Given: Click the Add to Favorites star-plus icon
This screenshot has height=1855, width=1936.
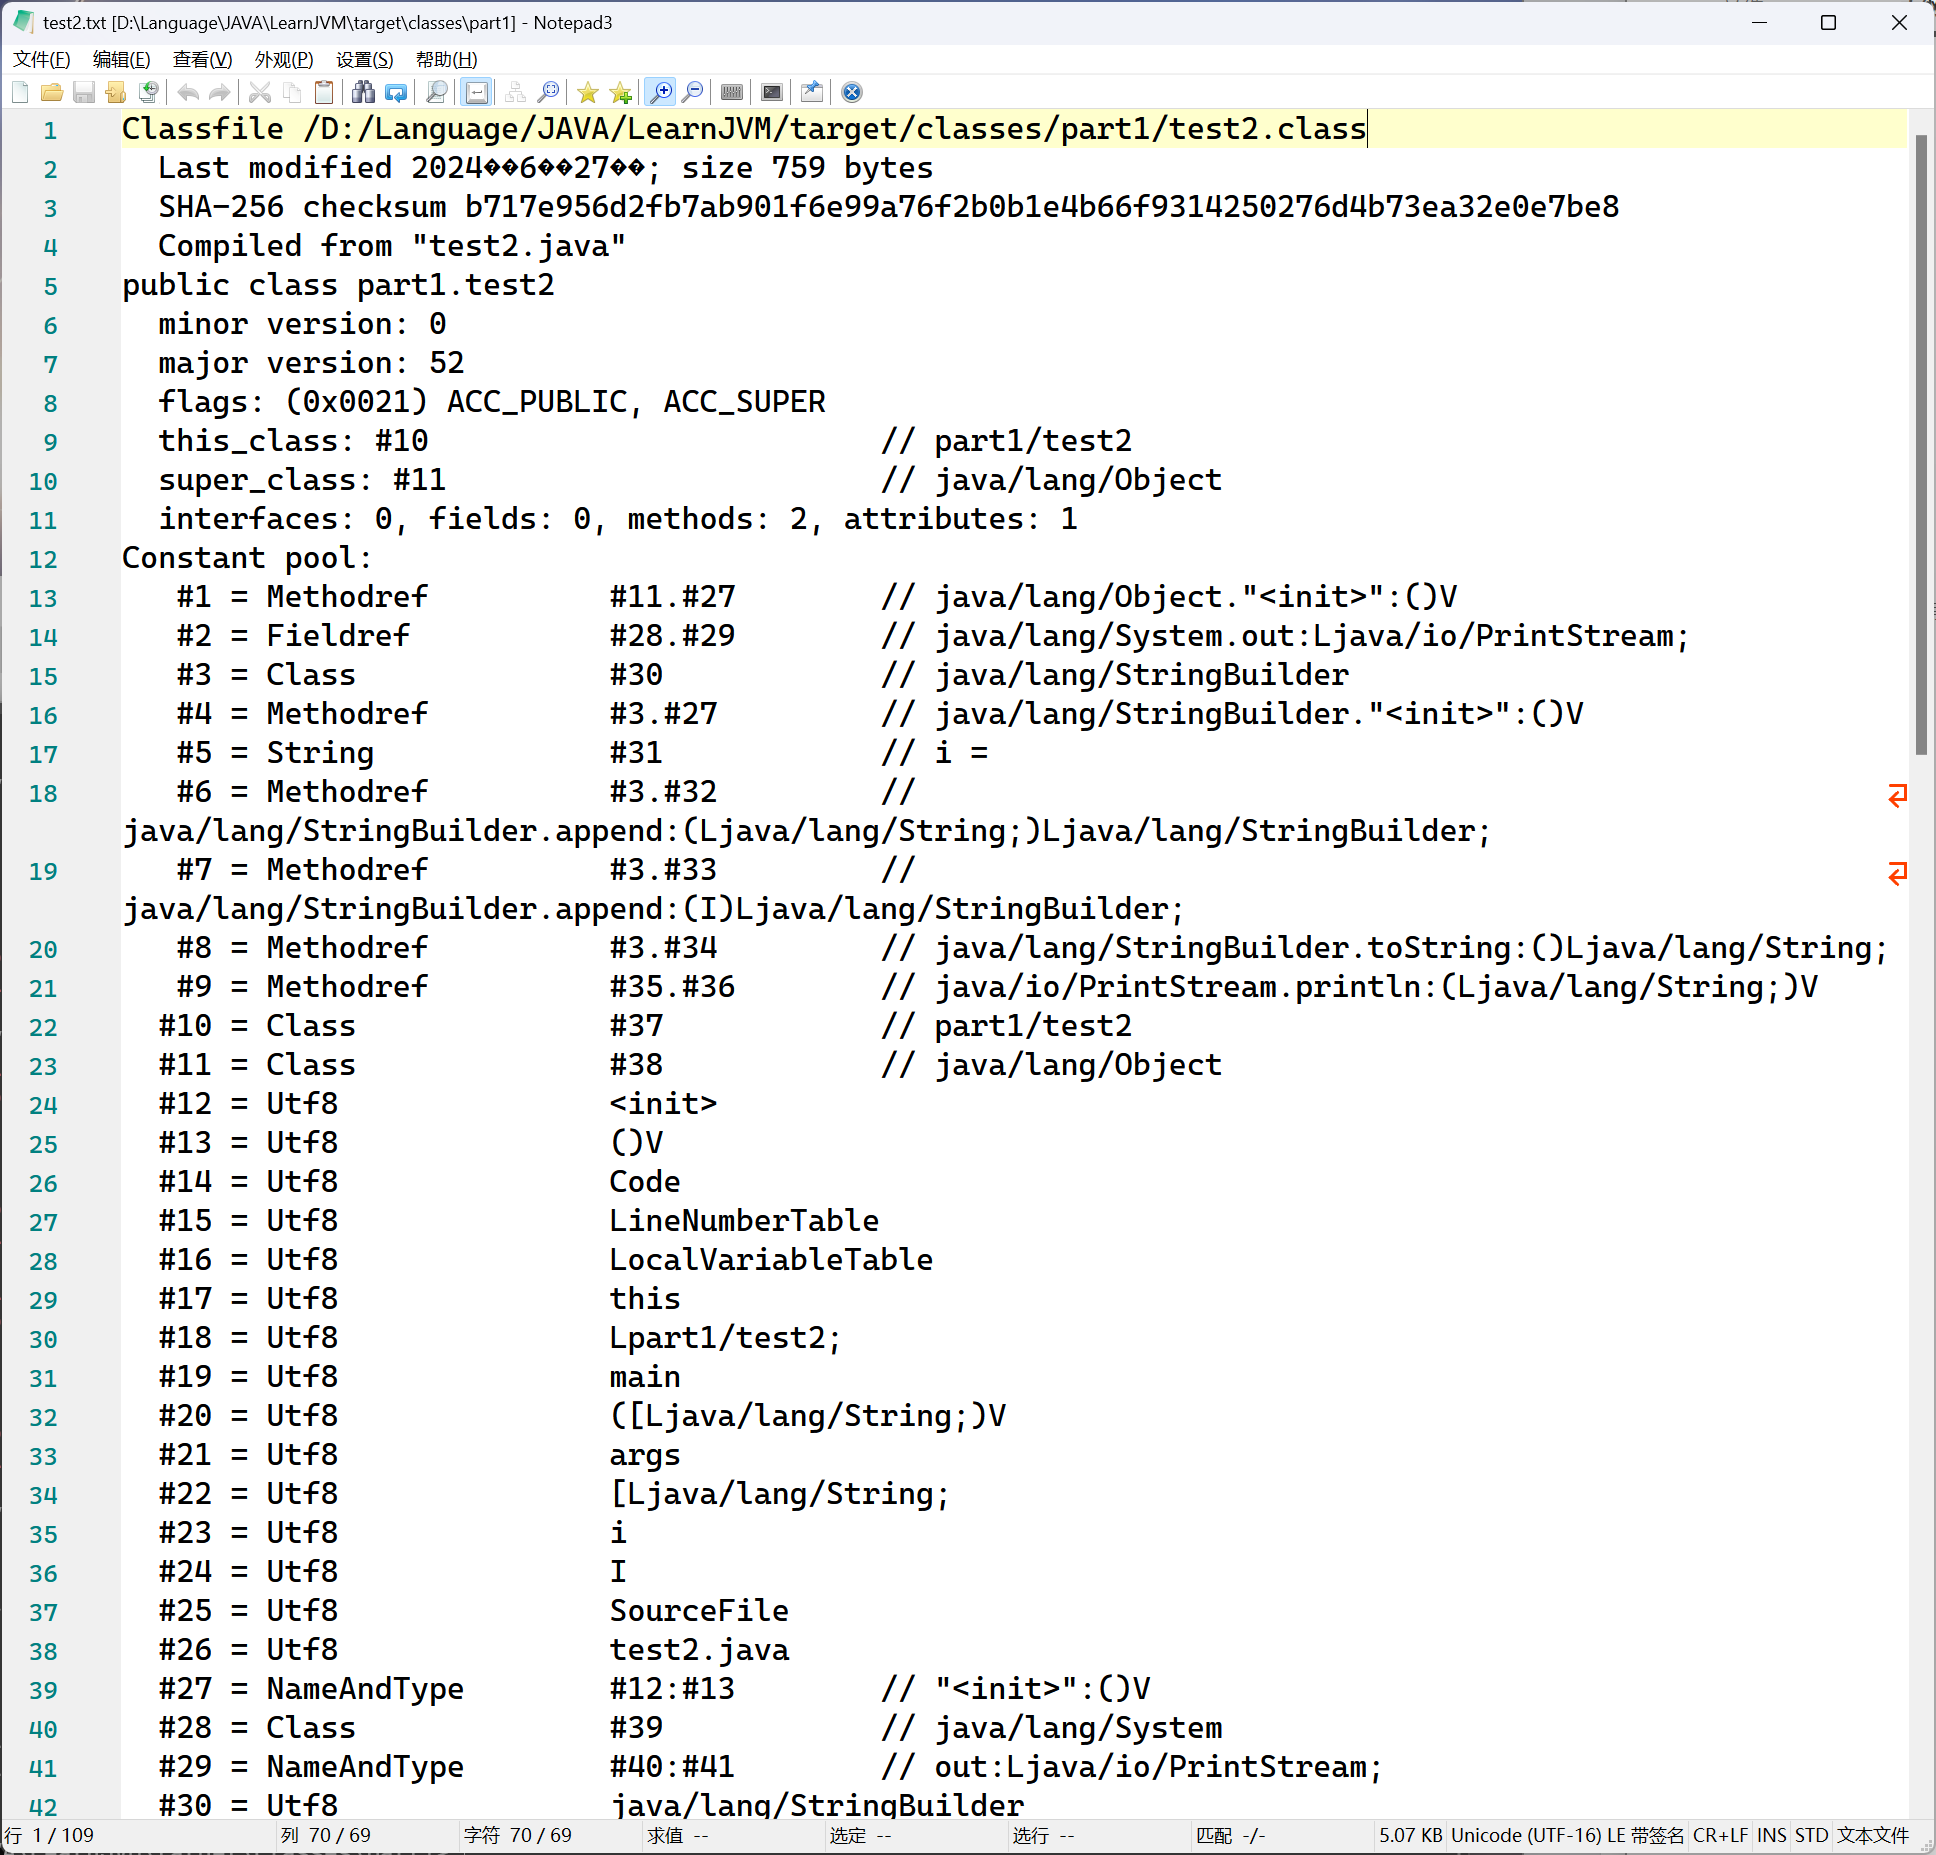Looking at the screenshot, I should pos(620,93).
